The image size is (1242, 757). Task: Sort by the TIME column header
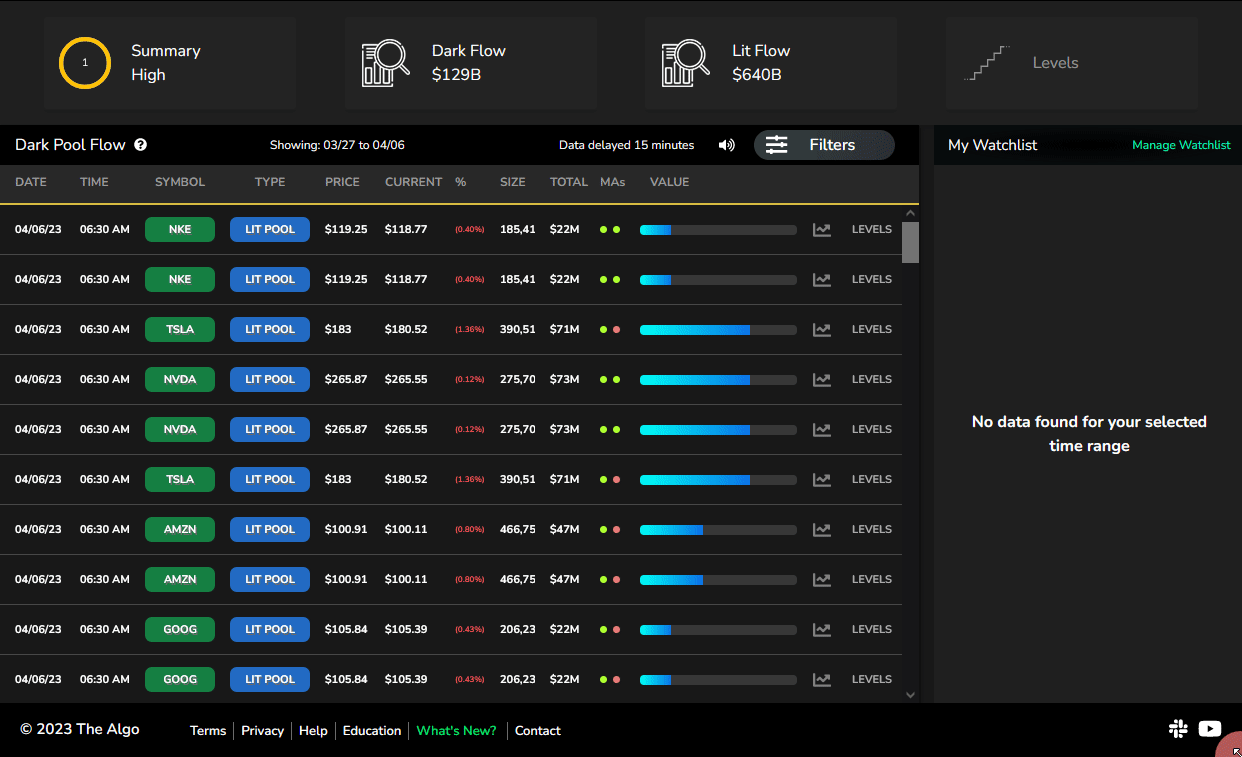point(94,182)
